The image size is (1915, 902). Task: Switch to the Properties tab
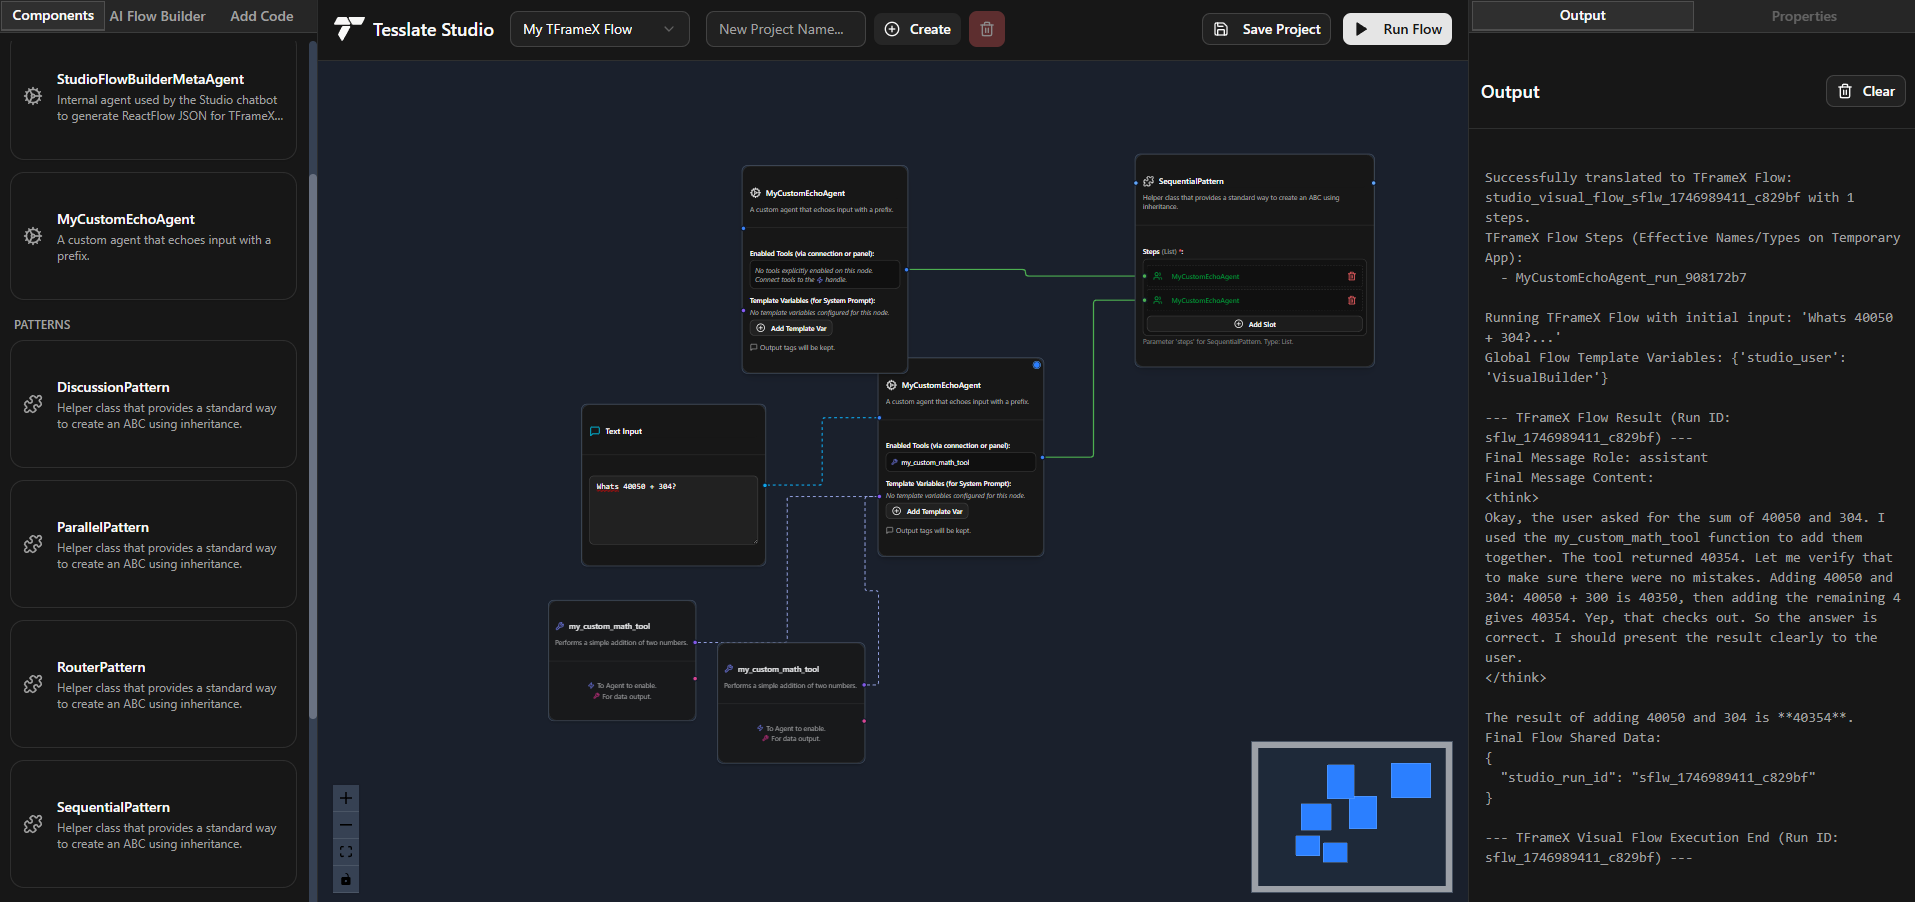click(x=1803, y=16)
